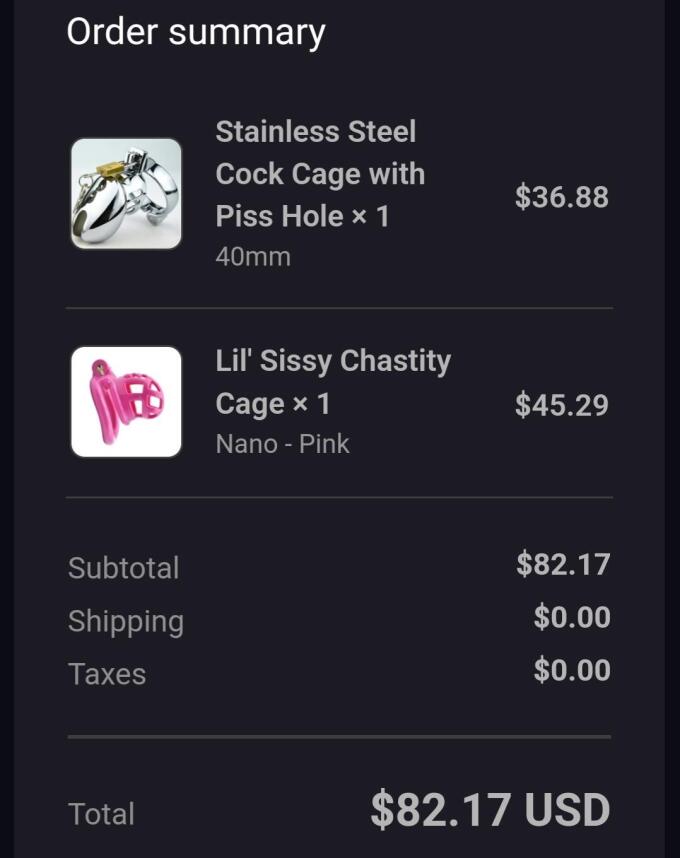Viewport: 680px width, 858px height.
Task: Click the subtotal amount $82.17
Action: point(563,565)
